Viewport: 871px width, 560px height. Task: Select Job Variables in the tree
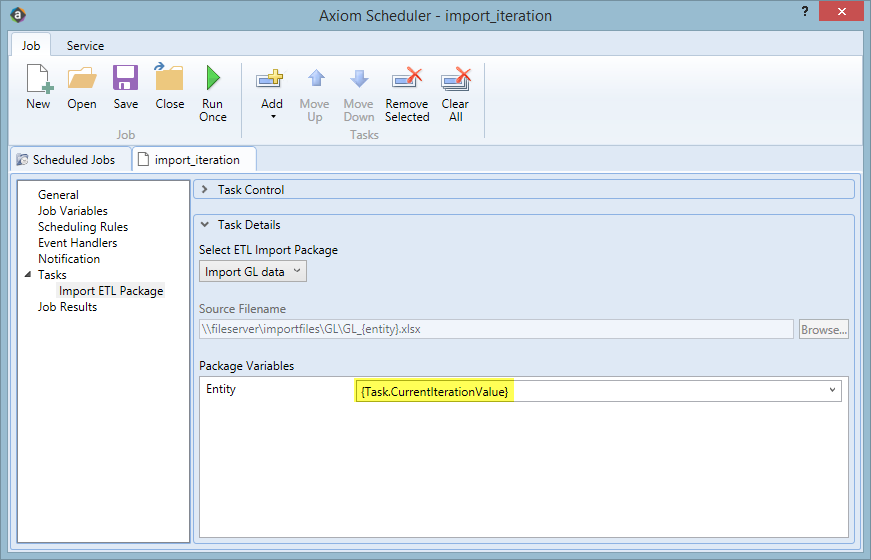click(x=73, y=211)
